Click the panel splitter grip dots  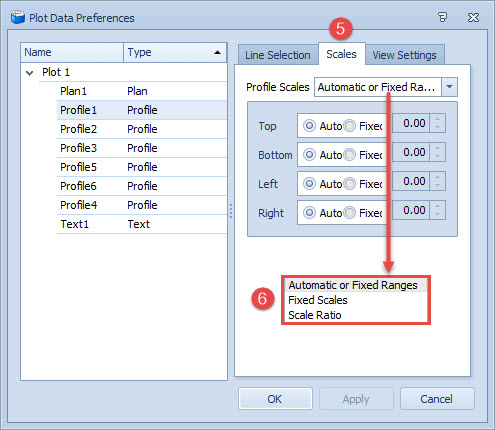[x=231, y=211]
